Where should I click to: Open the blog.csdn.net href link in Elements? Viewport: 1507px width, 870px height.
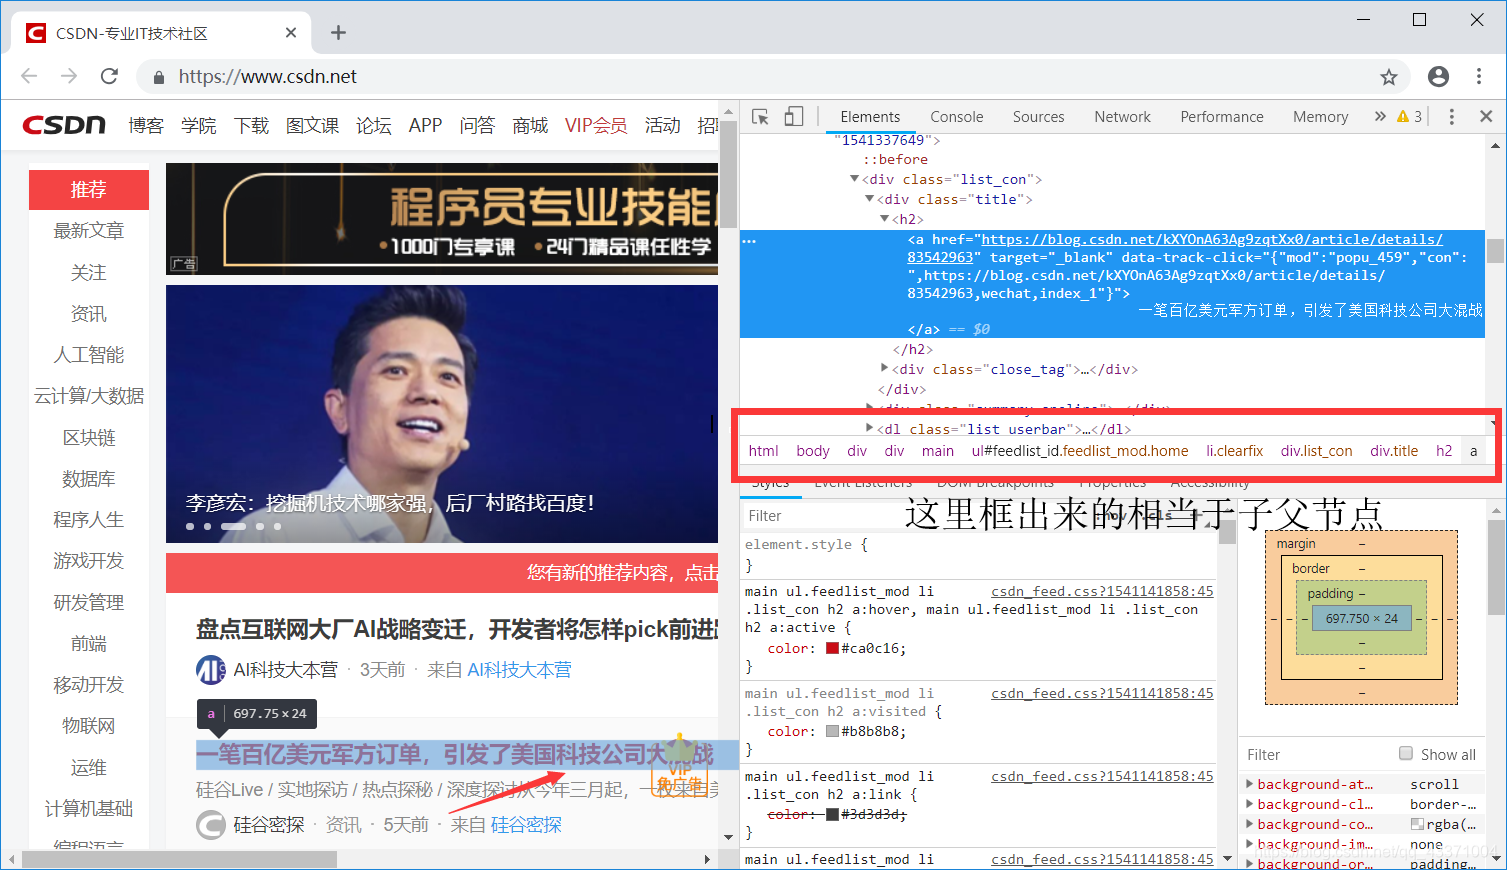coord(1212,239)
